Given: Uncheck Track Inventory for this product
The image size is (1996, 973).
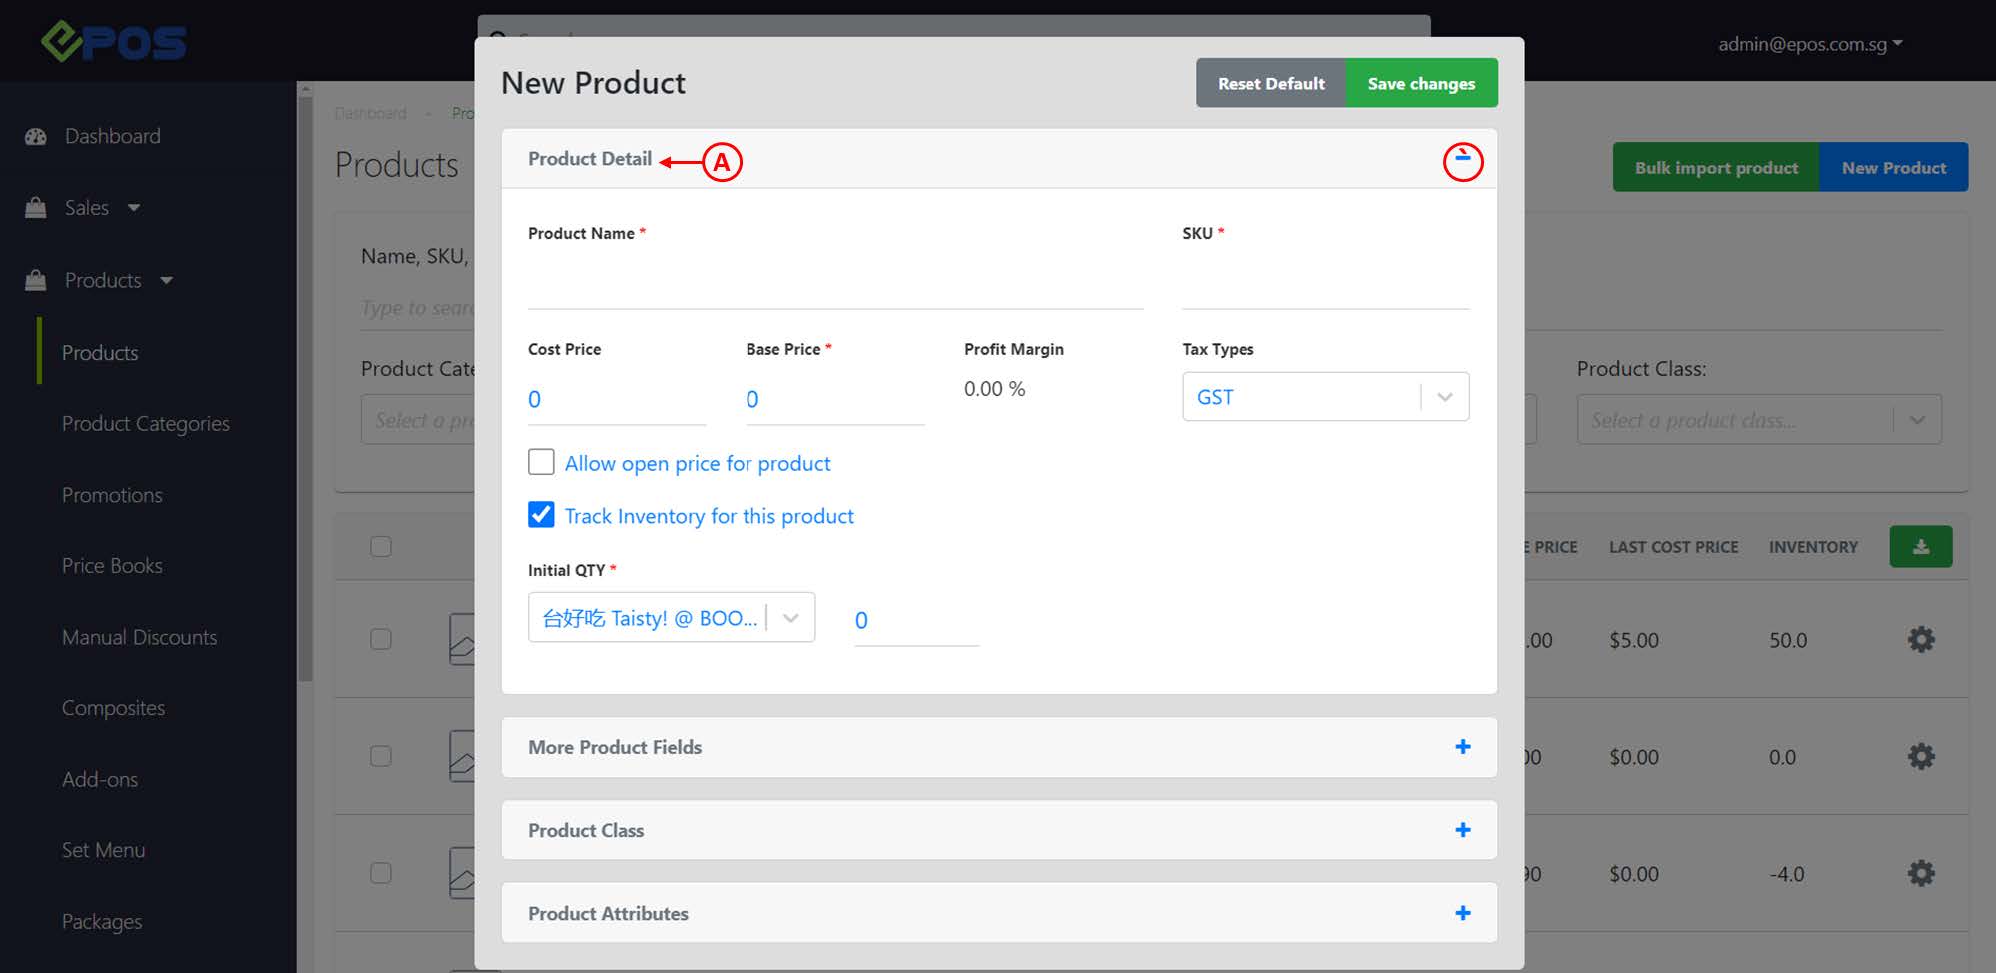Looking at the screenshot, I should click(x=541, y=515).
